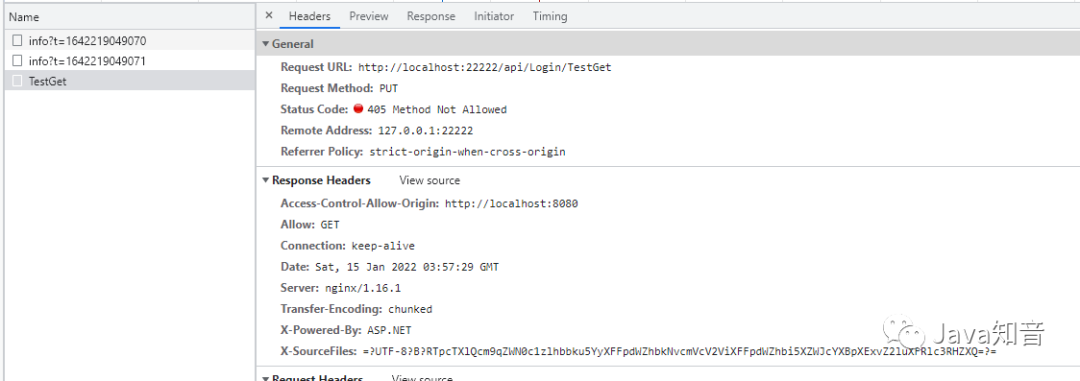
Task: Open the Timing tab
Action: [550, 16]
